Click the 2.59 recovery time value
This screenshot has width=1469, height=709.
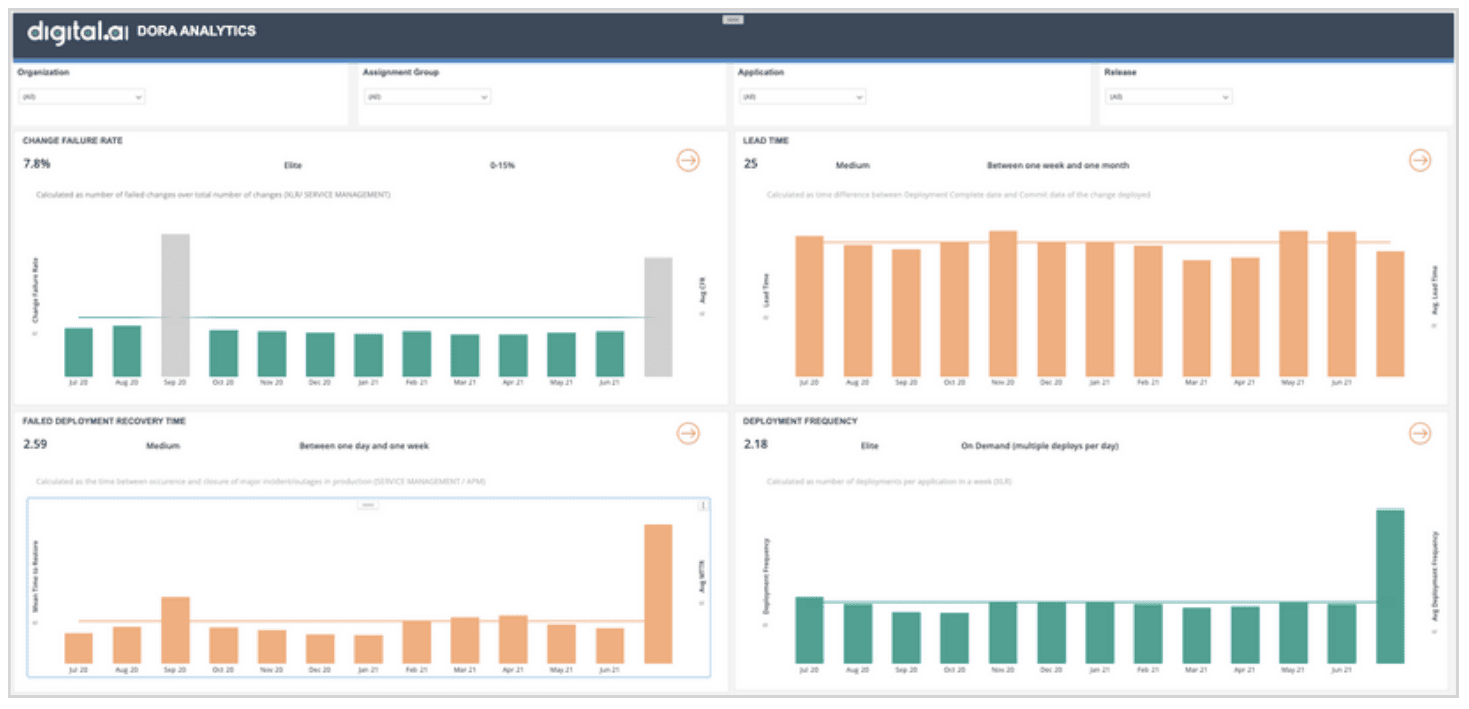(x=35, y=443)
